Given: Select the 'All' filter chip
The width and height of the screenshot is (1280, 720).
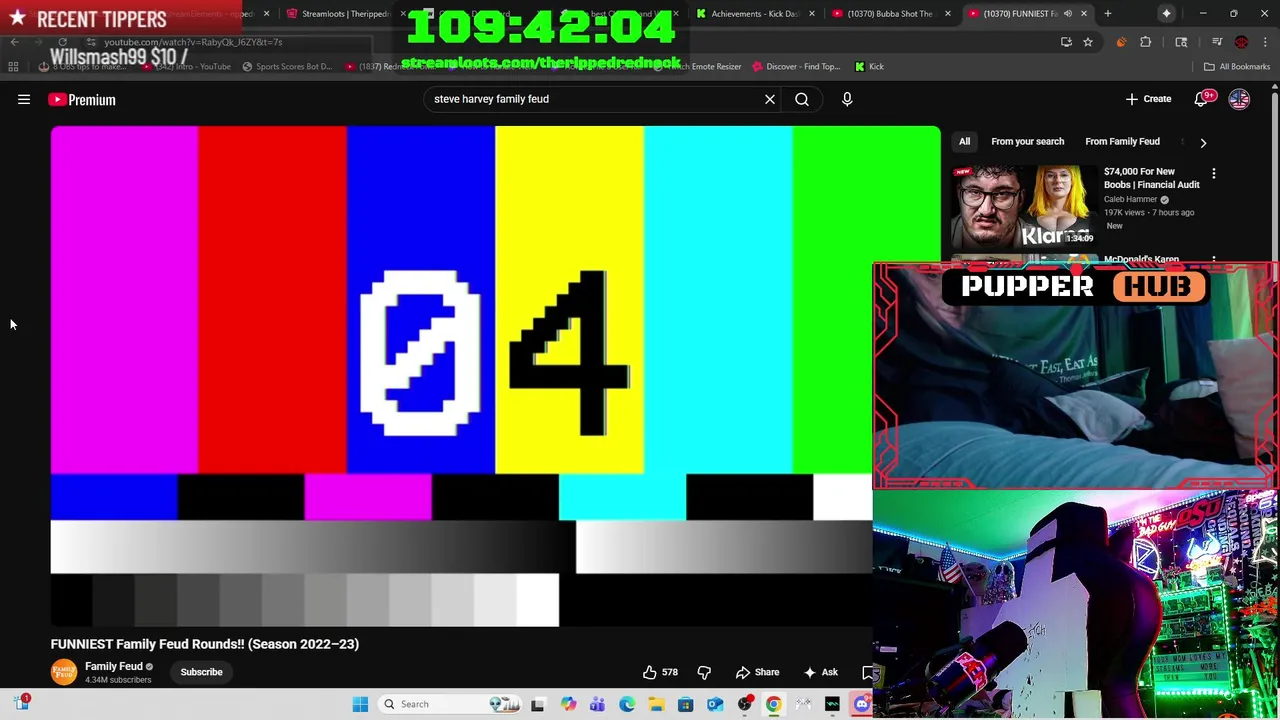Looking at the screenshot, I should 964,142.
